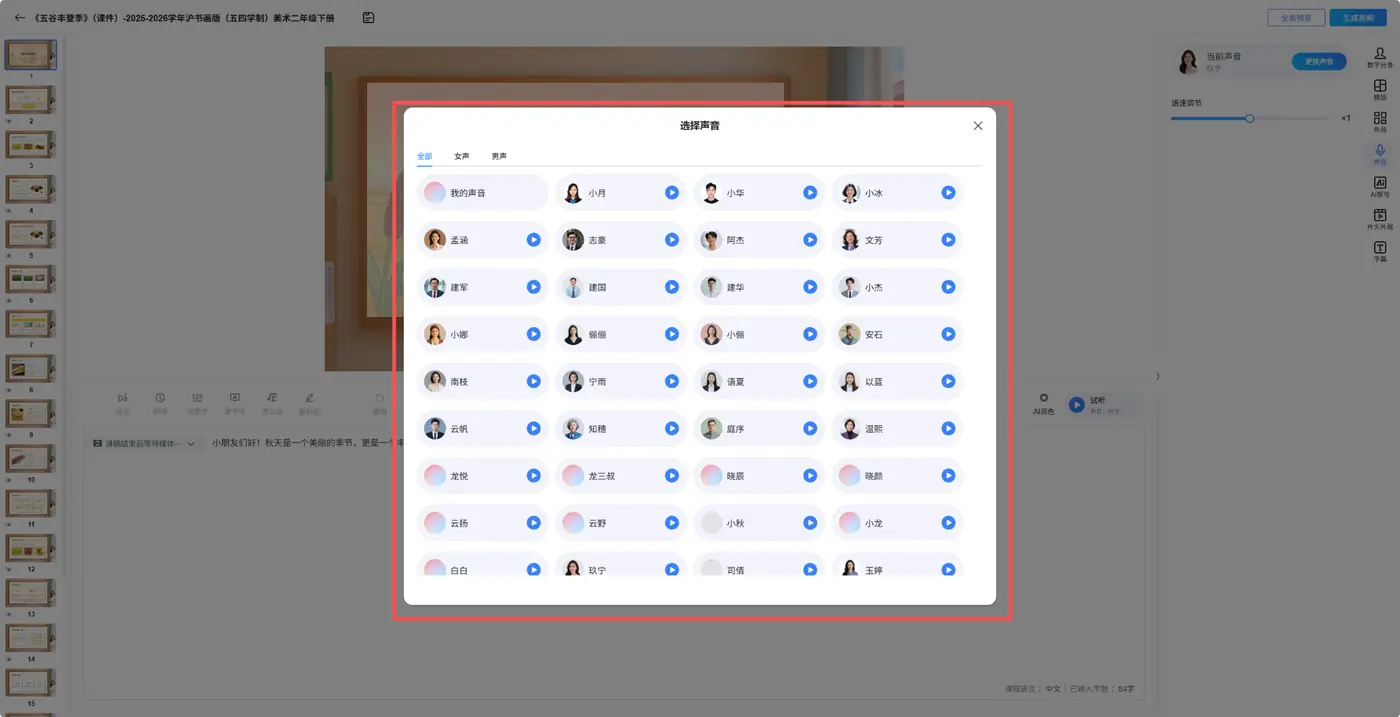Choose the 晓辰 voice card
Image resolution: width=1400 pixels, height=717 pixels.
(759, 476)
